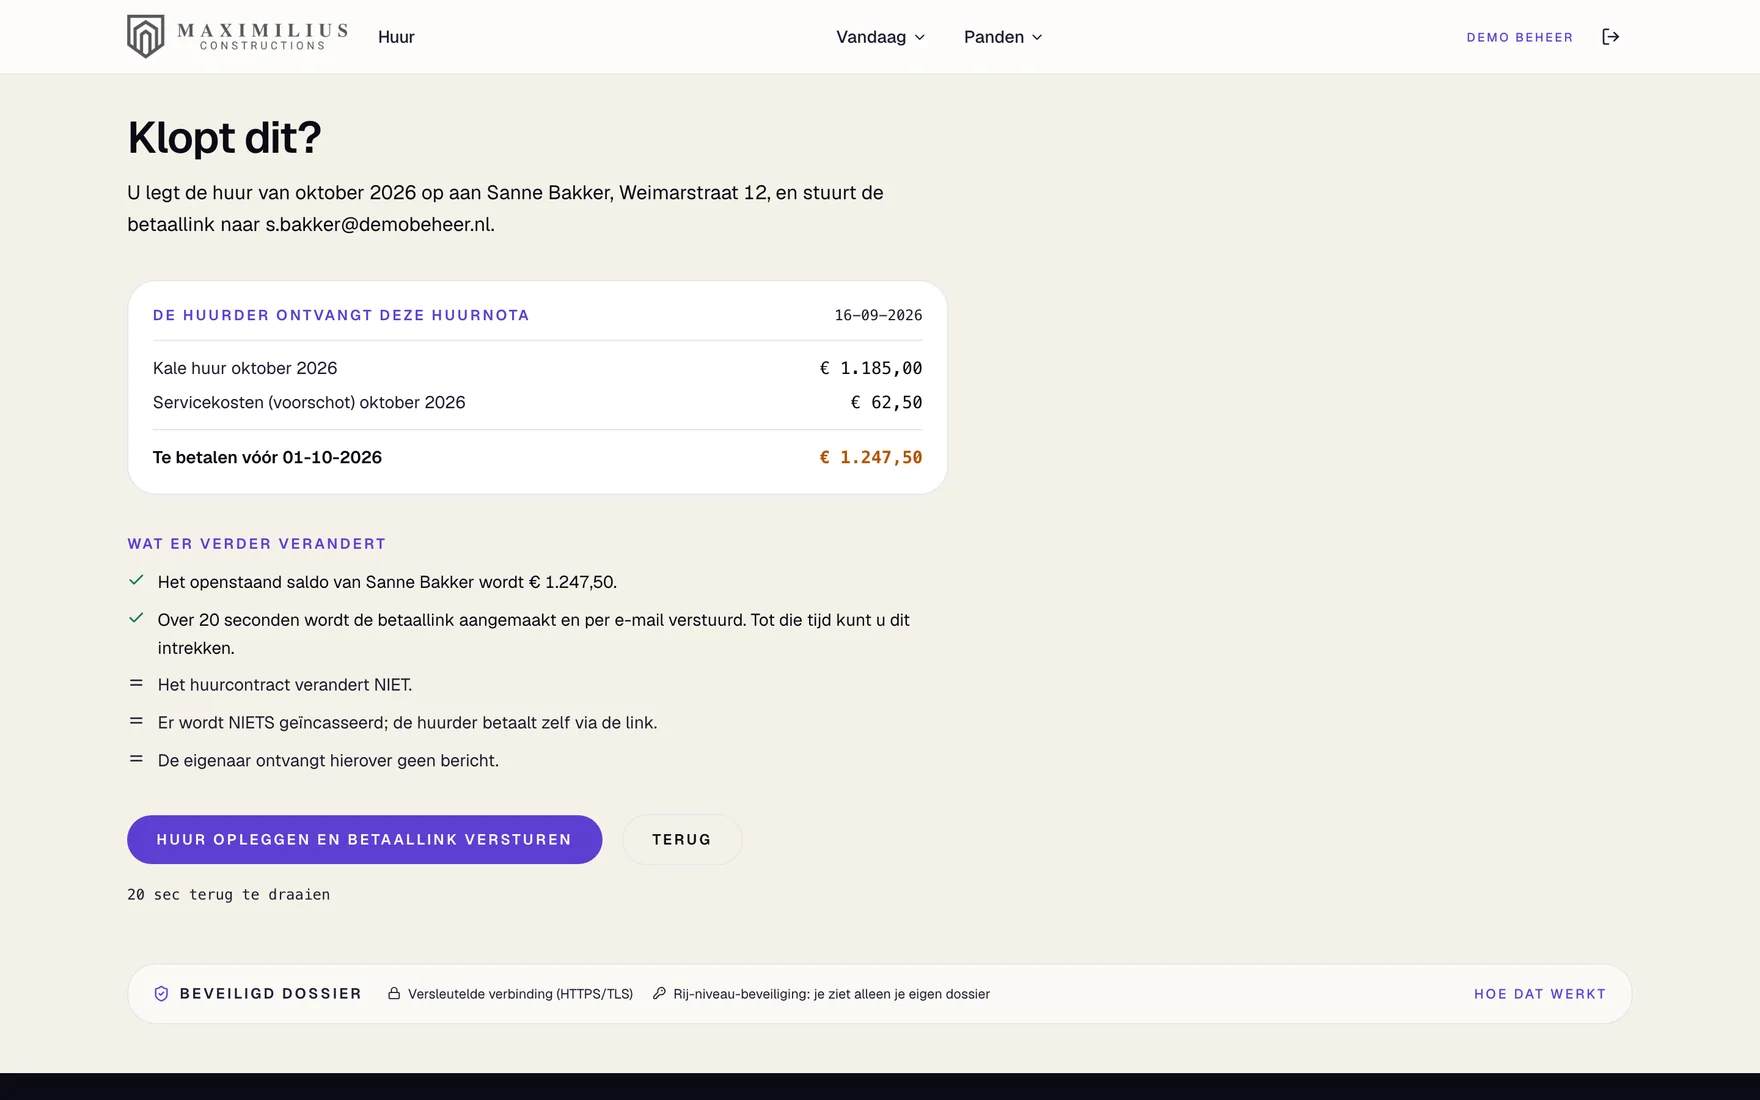Expand the Vandaag dropdown menu
This screenshot has height=1100, width=1760.
880,37
